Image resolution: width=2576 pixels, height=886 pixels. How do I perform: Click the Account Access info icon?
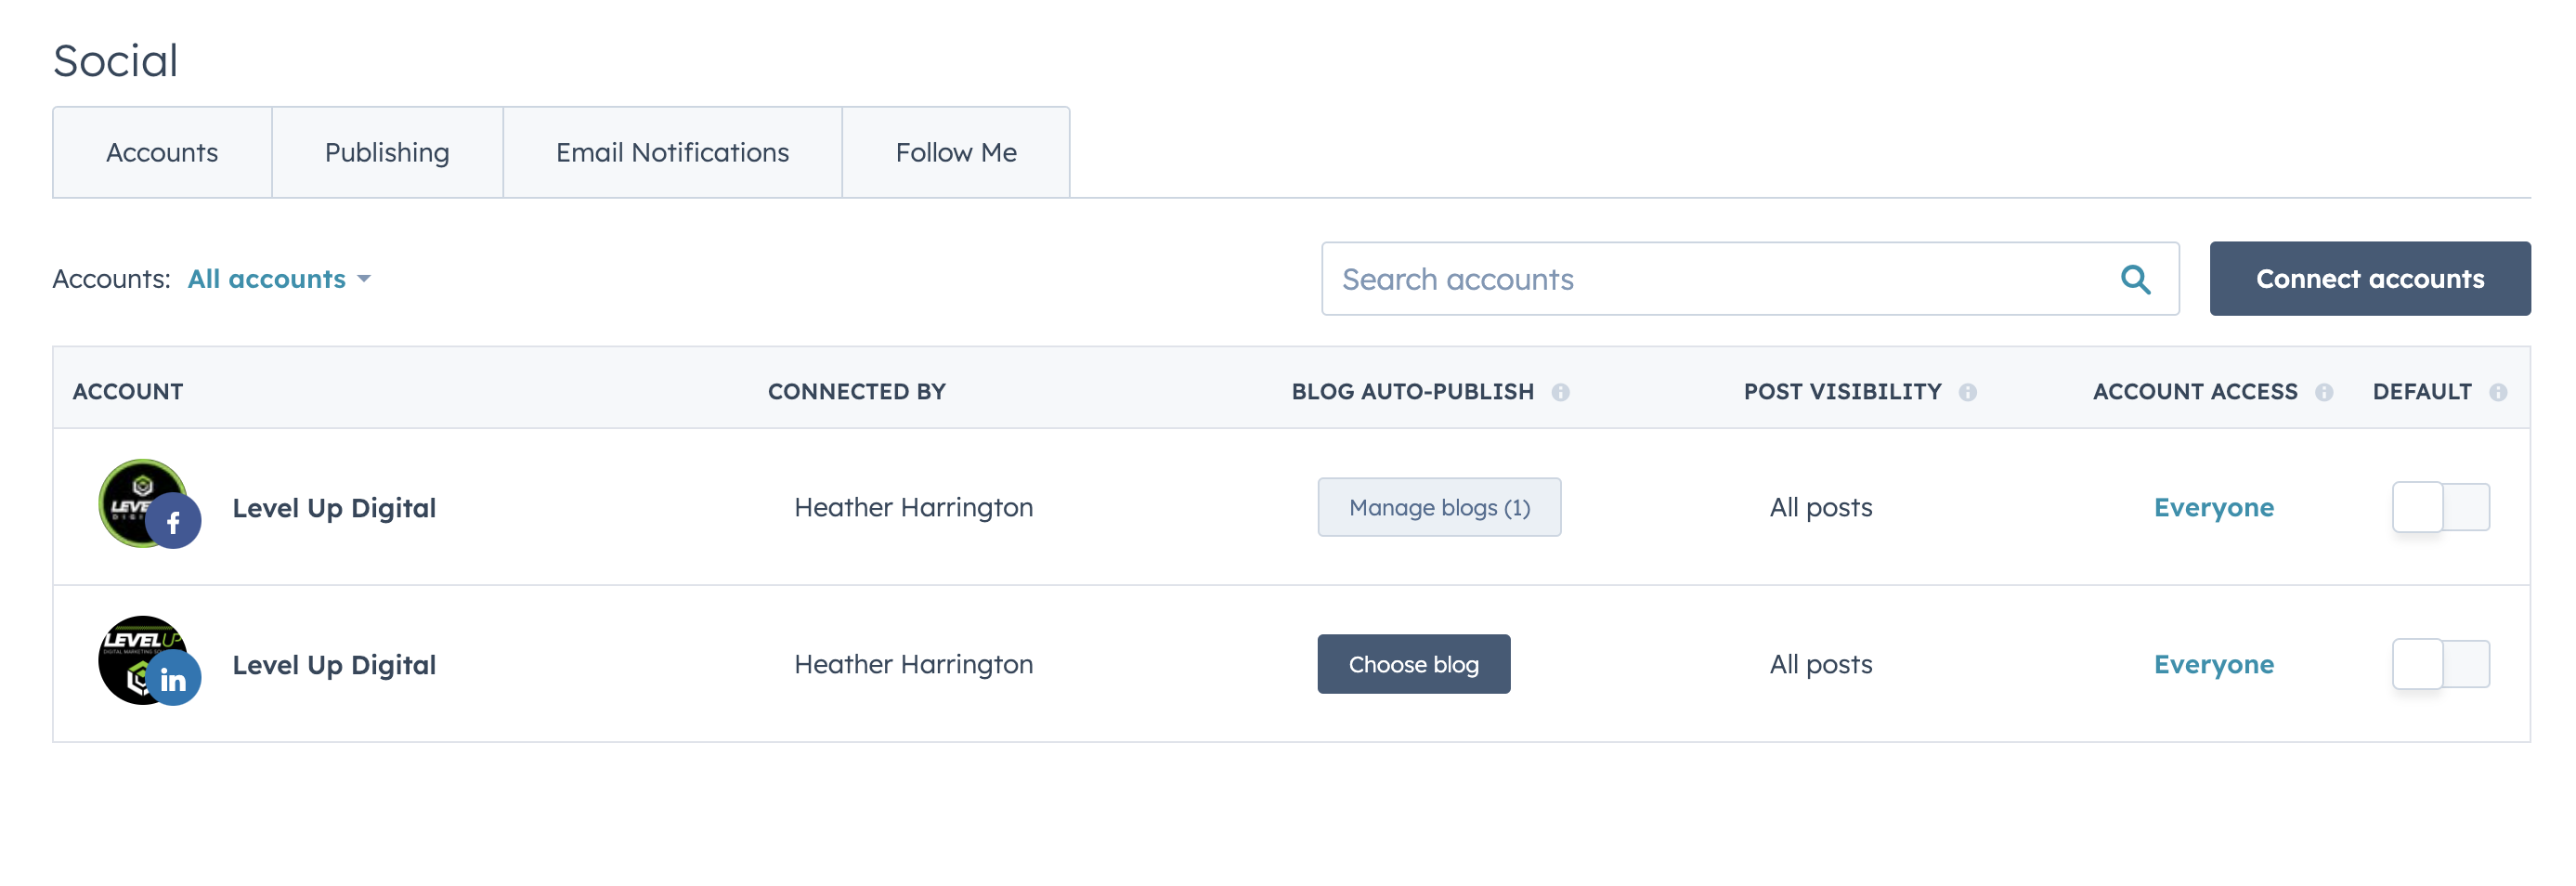2324,392
